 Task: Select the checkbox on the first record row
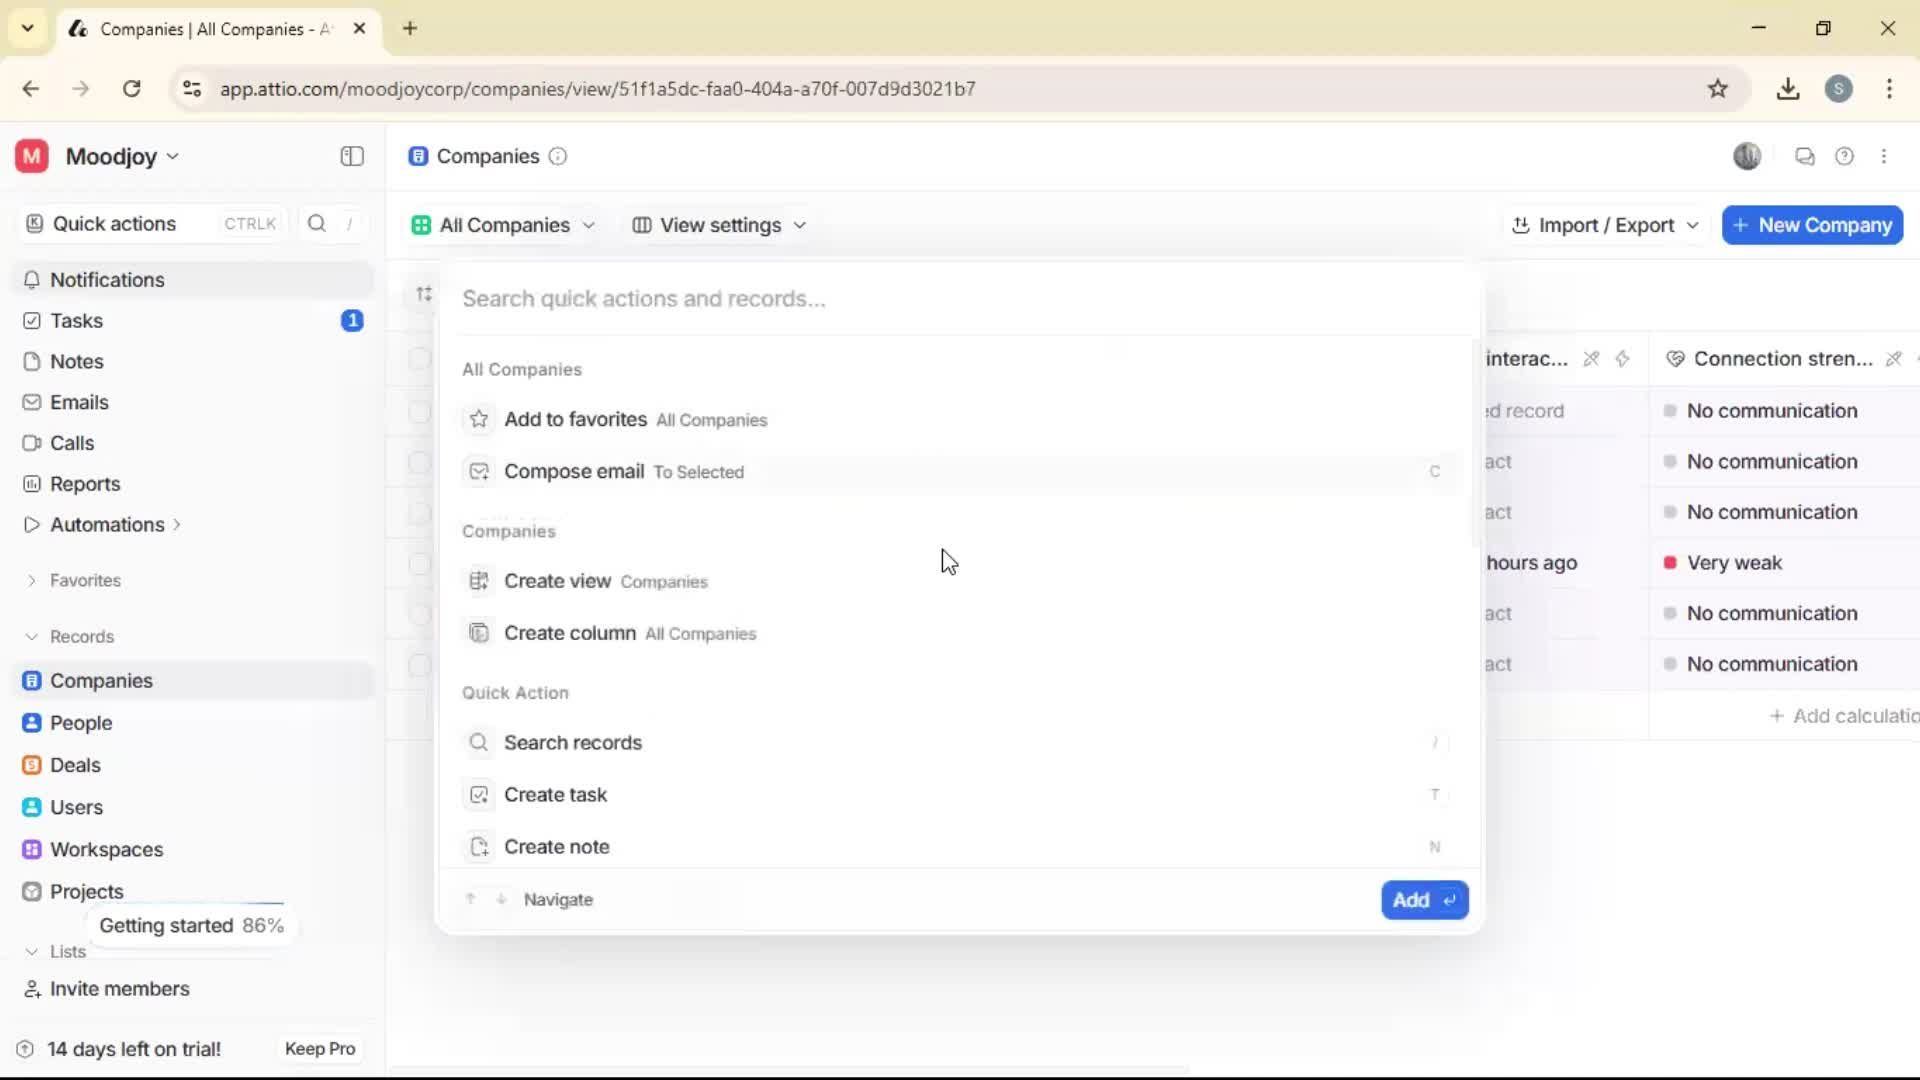click(420, 360)
